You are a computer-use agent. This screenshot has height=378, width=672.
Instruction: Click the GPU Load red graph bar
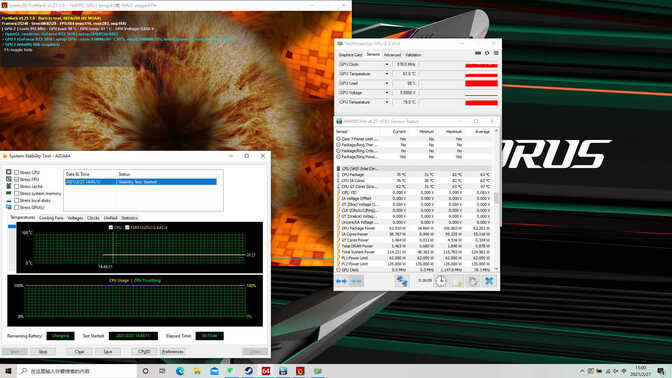(x=481, y=83)
